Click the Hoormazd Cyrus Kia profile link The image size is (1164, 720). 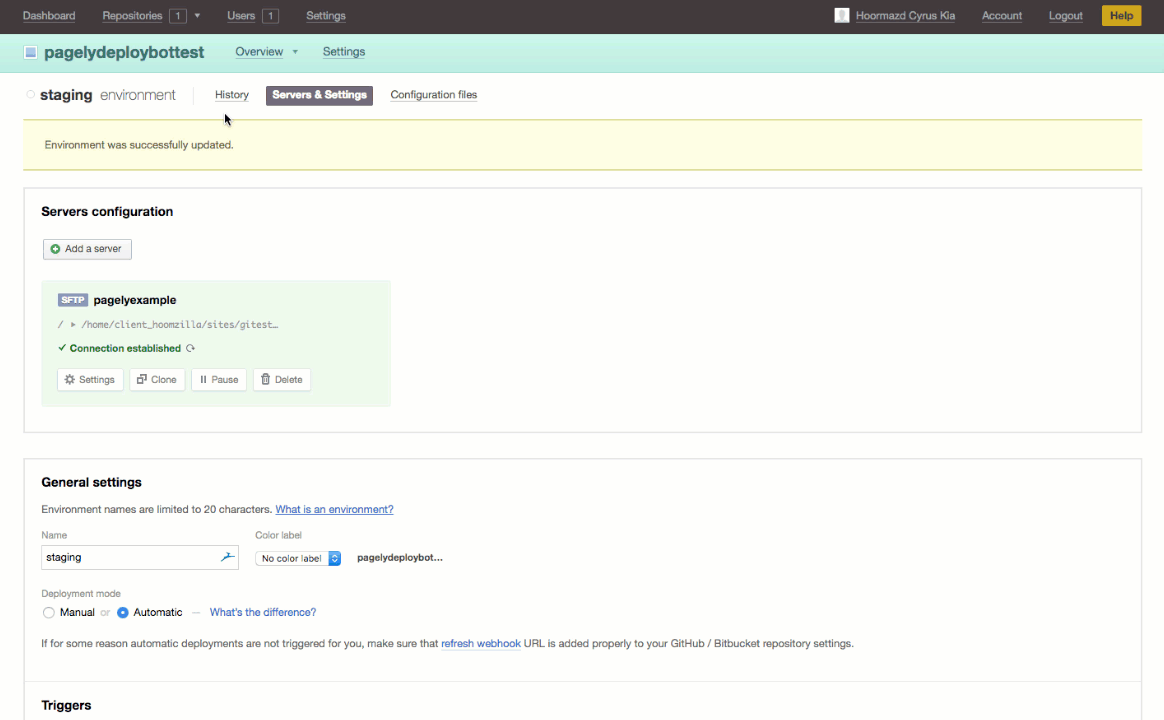click(905, 16)
